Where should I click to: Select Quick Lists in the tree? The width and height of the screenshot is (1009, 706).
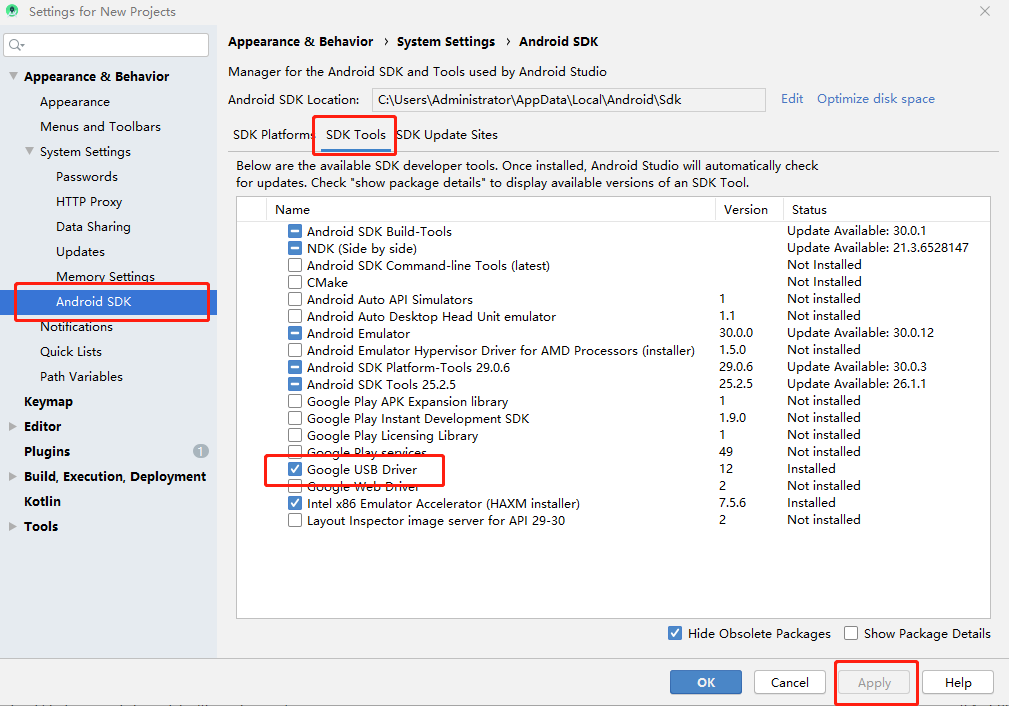[x=71, y=351]
